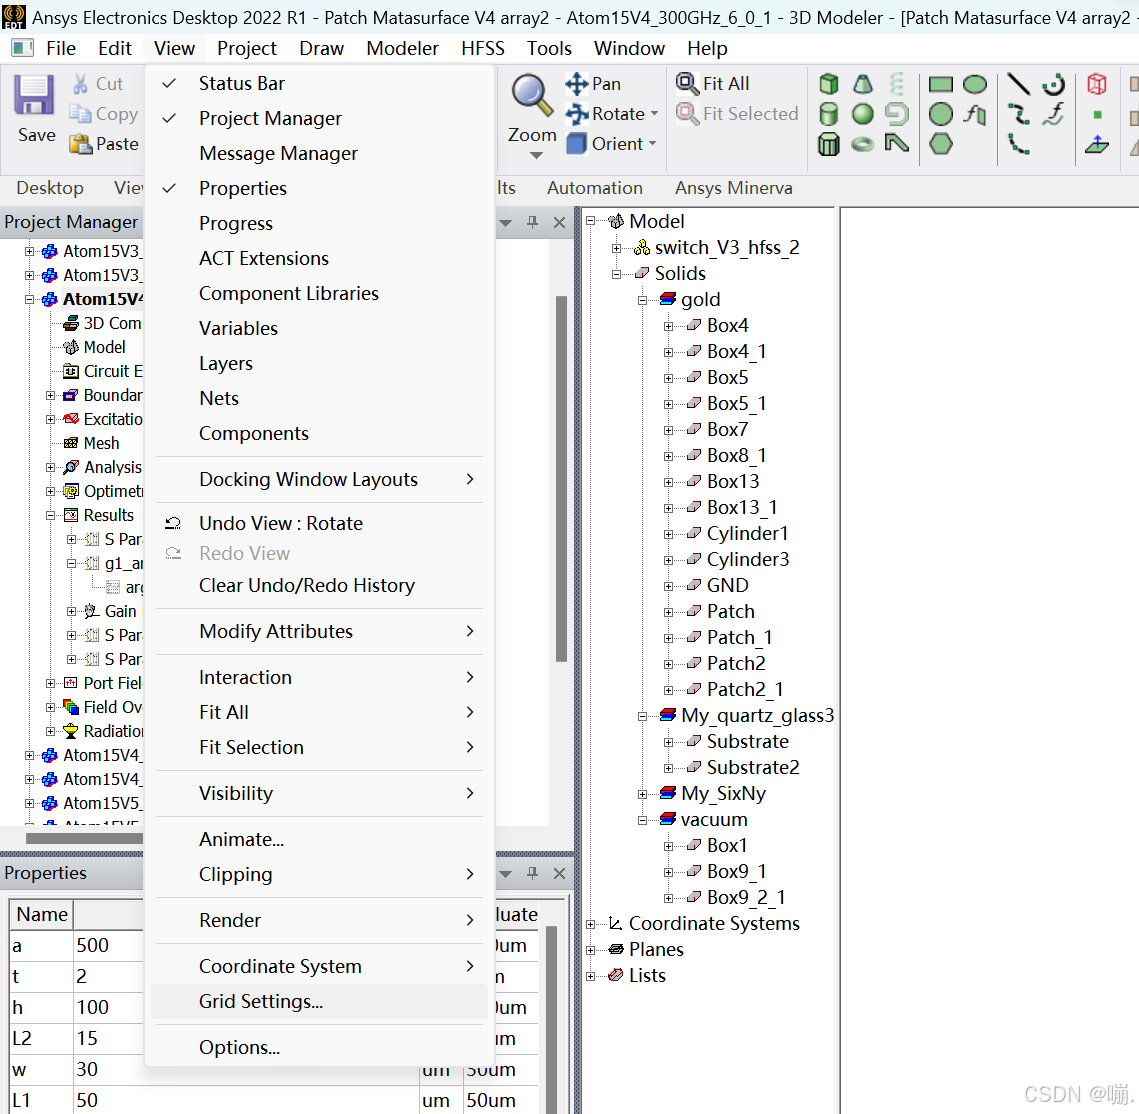
Task: Draw a straight line
Action: [x=1018, y=84]
